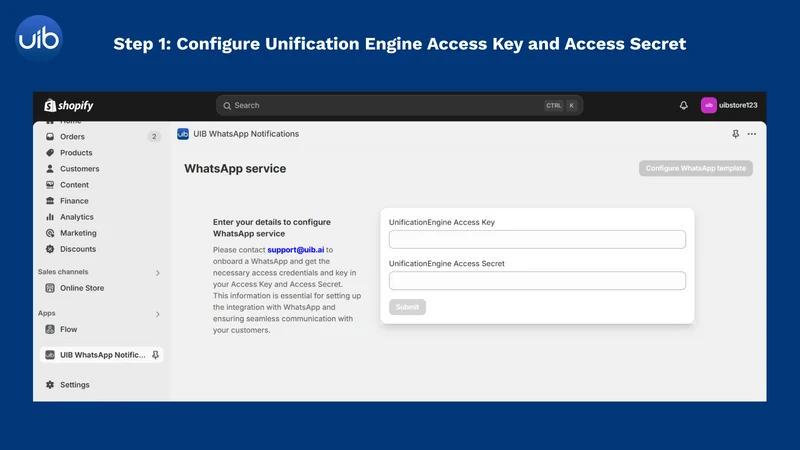Click the Content image icon

50,185
